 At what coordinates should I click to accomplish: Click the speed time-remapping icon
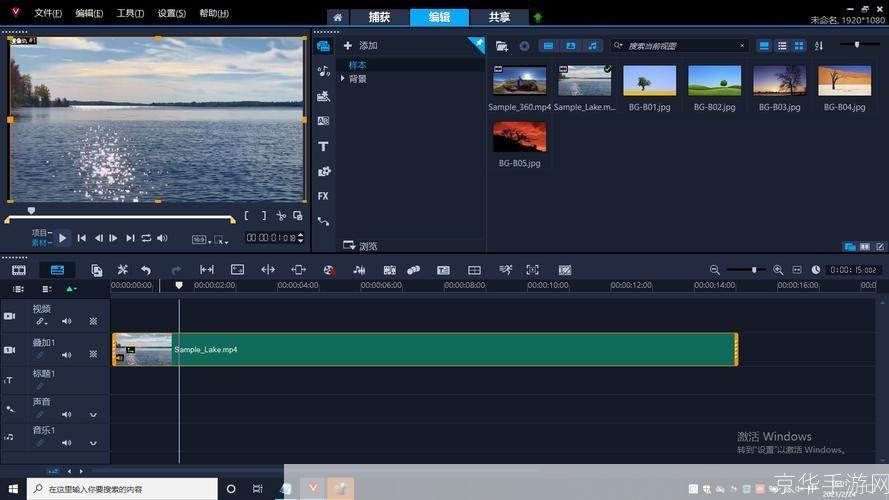(505, 270)
